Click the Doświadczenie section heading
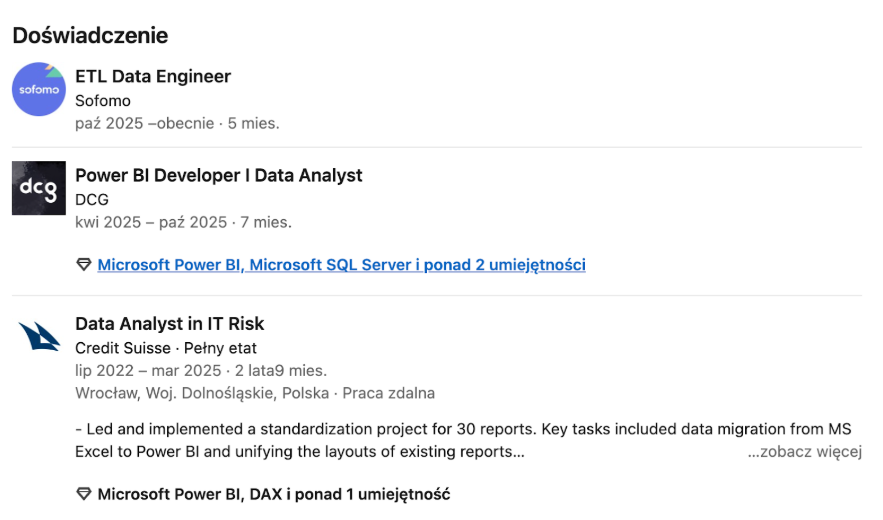The width and height of the screenshot is (883, 520). click(x=90, y=36)
